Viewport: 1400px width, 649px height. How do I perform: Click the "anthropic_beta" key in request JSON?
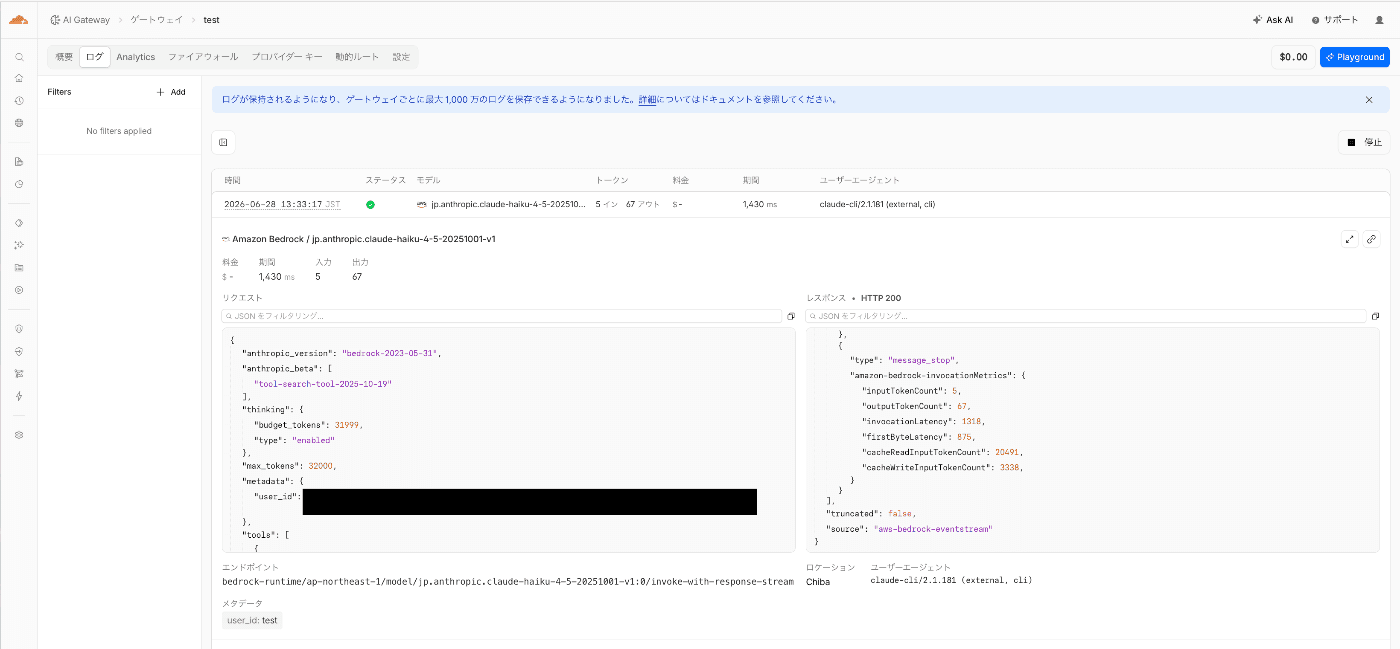pyautogui.click(x=278, y=368)
